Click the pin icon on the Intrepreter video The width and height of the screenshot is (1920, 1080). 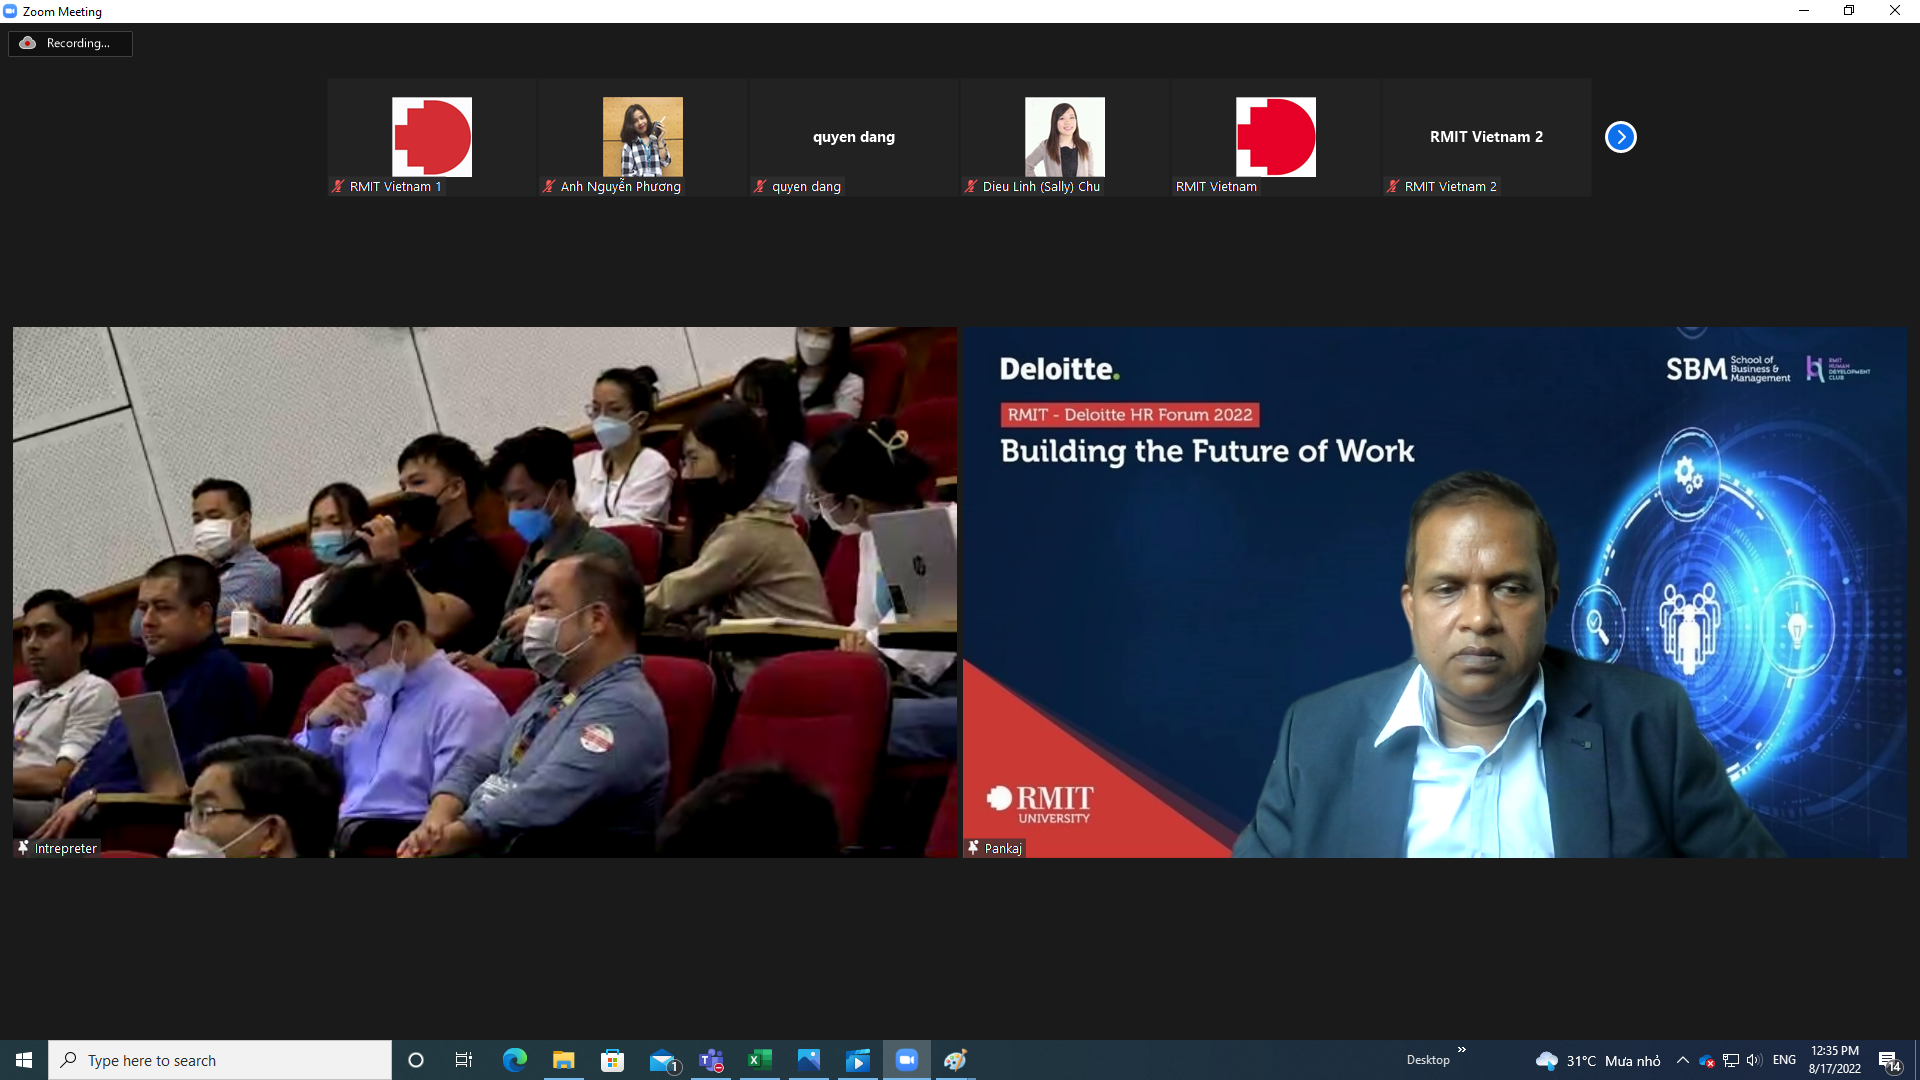pos(23,848)
